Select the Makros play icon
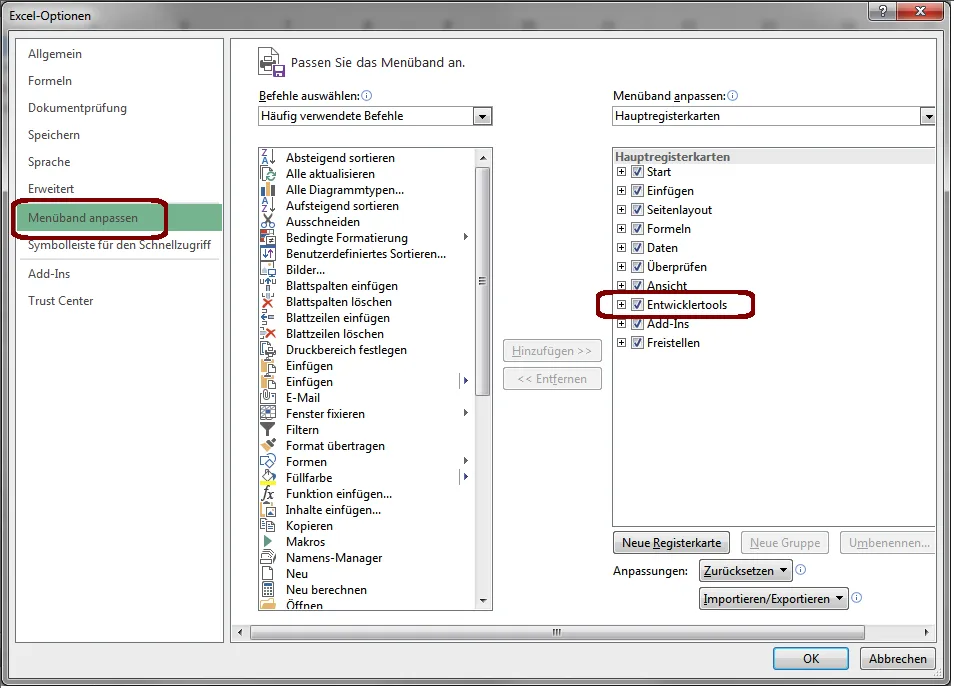Viewport: 954px width, 688px height. [267, 542]
